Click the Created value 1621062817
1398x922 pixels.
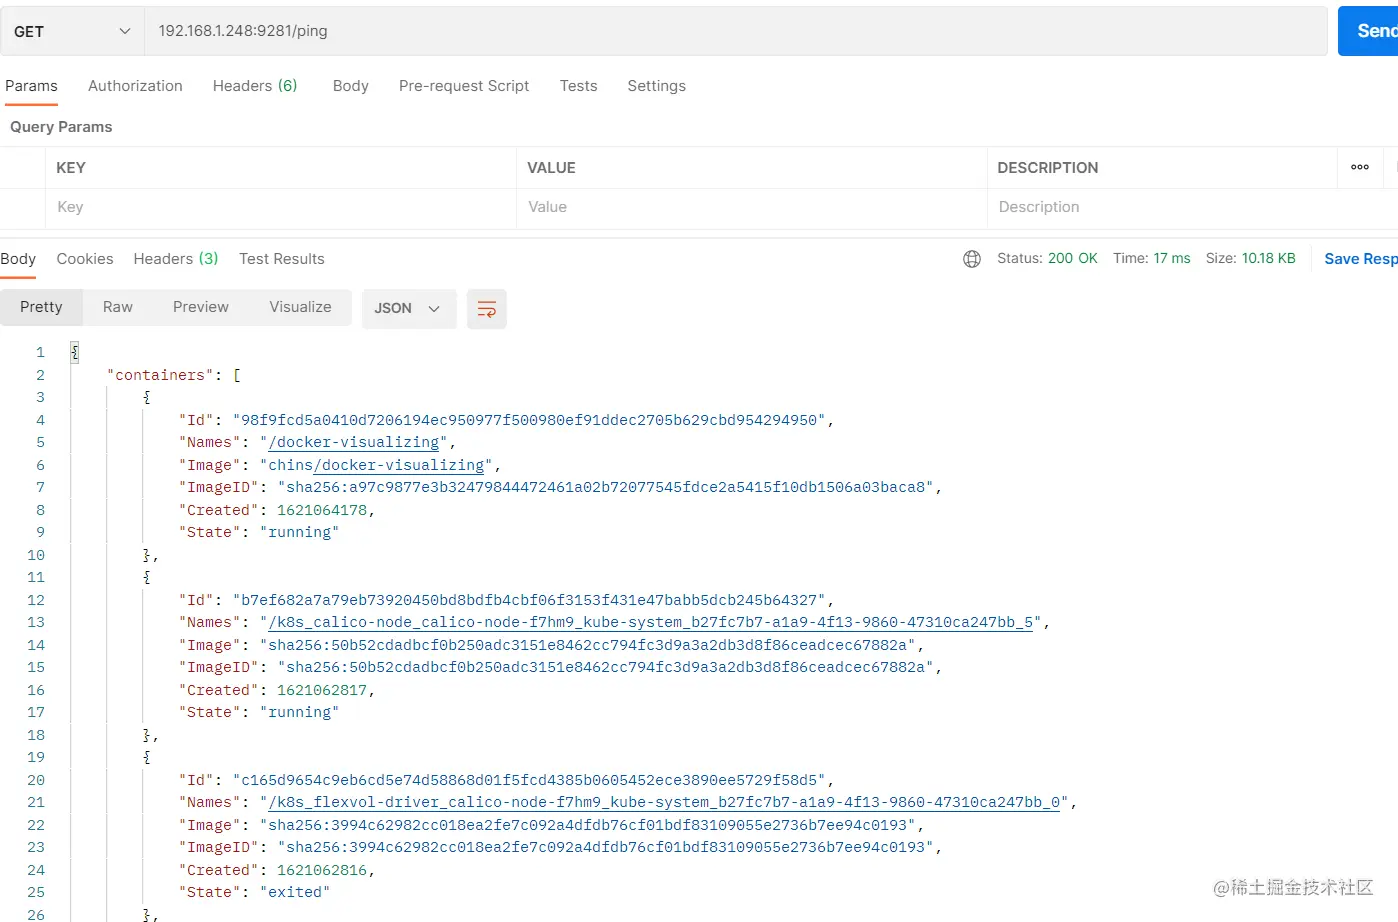click(x=322, y=690)
